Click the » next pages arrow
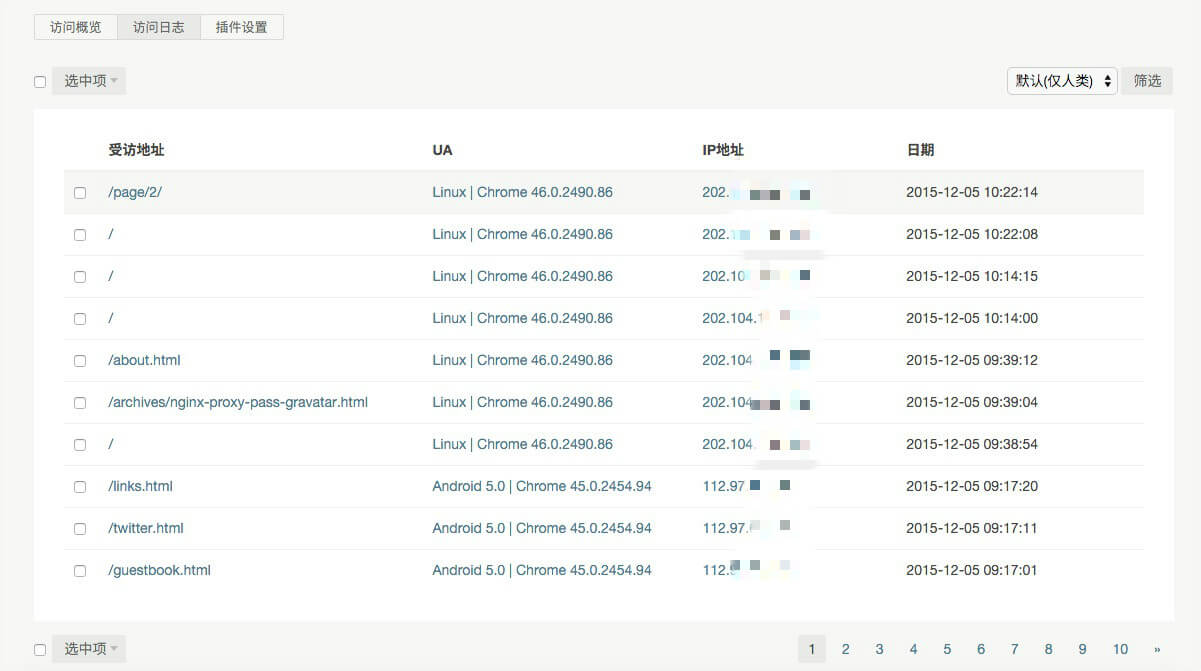This screenshot has width=1201, height=671. [1157, 649]
